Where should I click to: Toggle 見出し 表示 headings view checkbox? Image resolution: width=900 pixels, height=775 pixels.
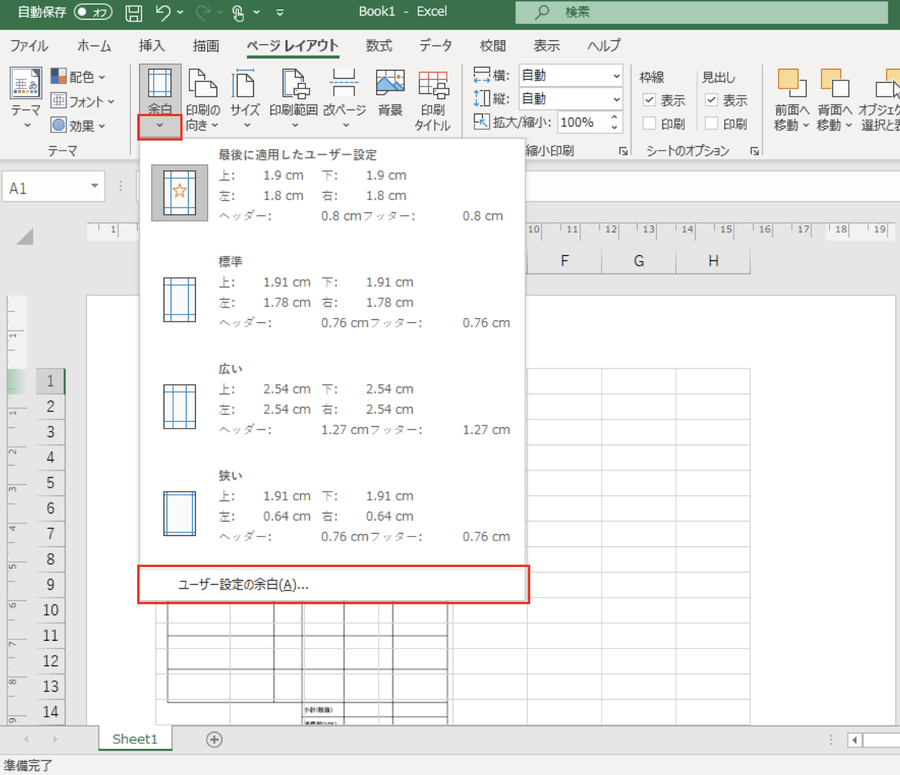pos(711,100)
